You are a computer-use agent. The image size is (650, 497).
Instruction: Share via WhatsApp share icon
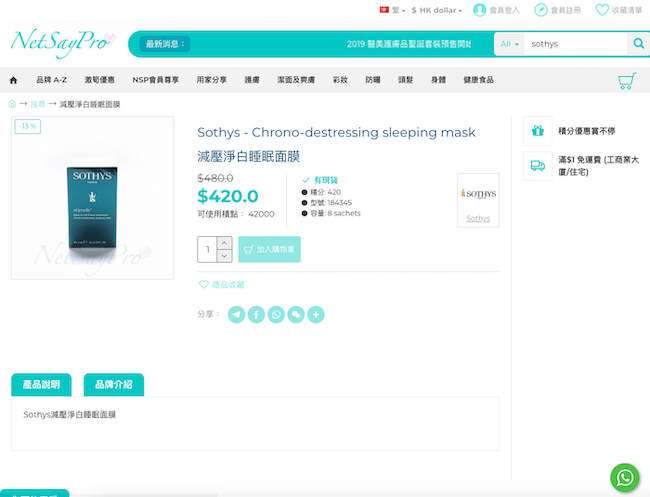(x=276, y=315)
